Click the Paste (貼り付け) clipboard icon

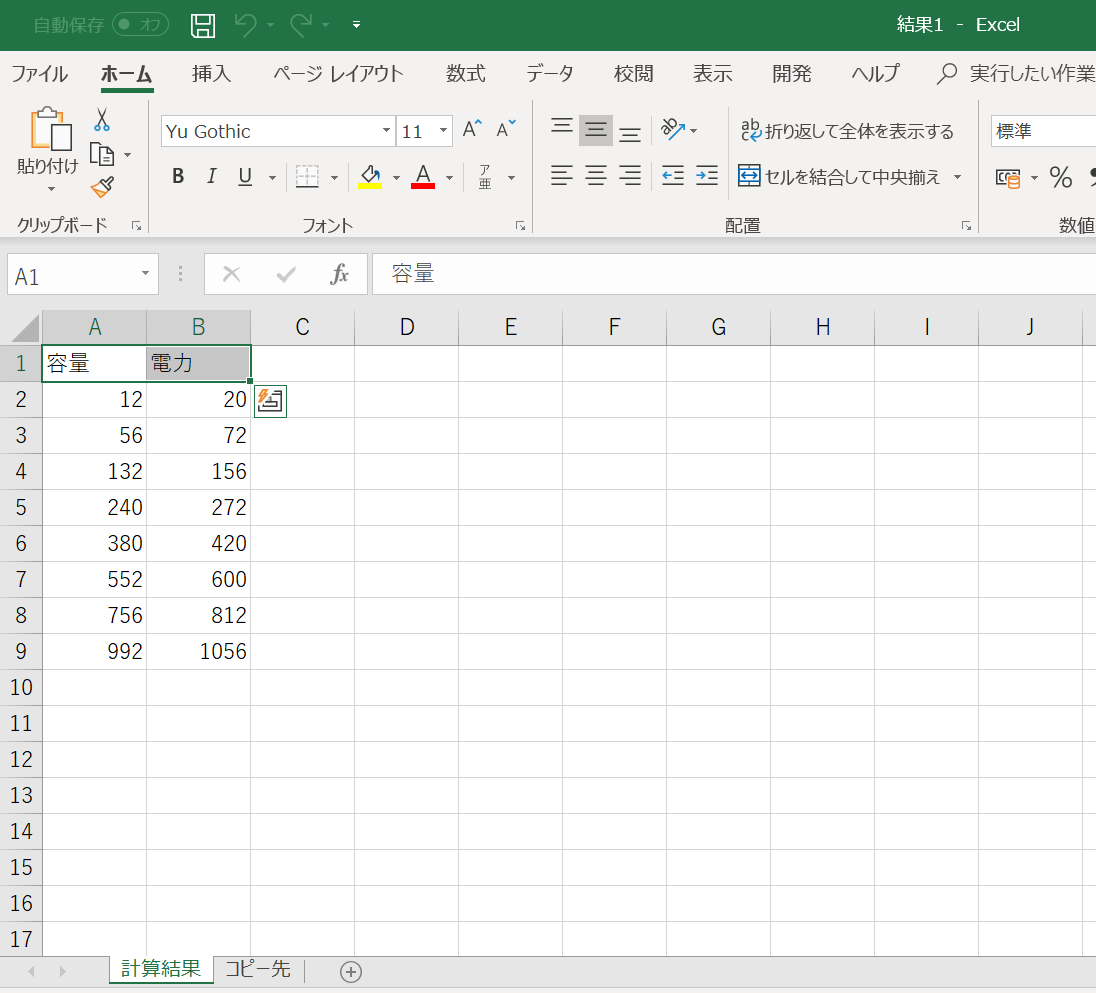point(50,129)
